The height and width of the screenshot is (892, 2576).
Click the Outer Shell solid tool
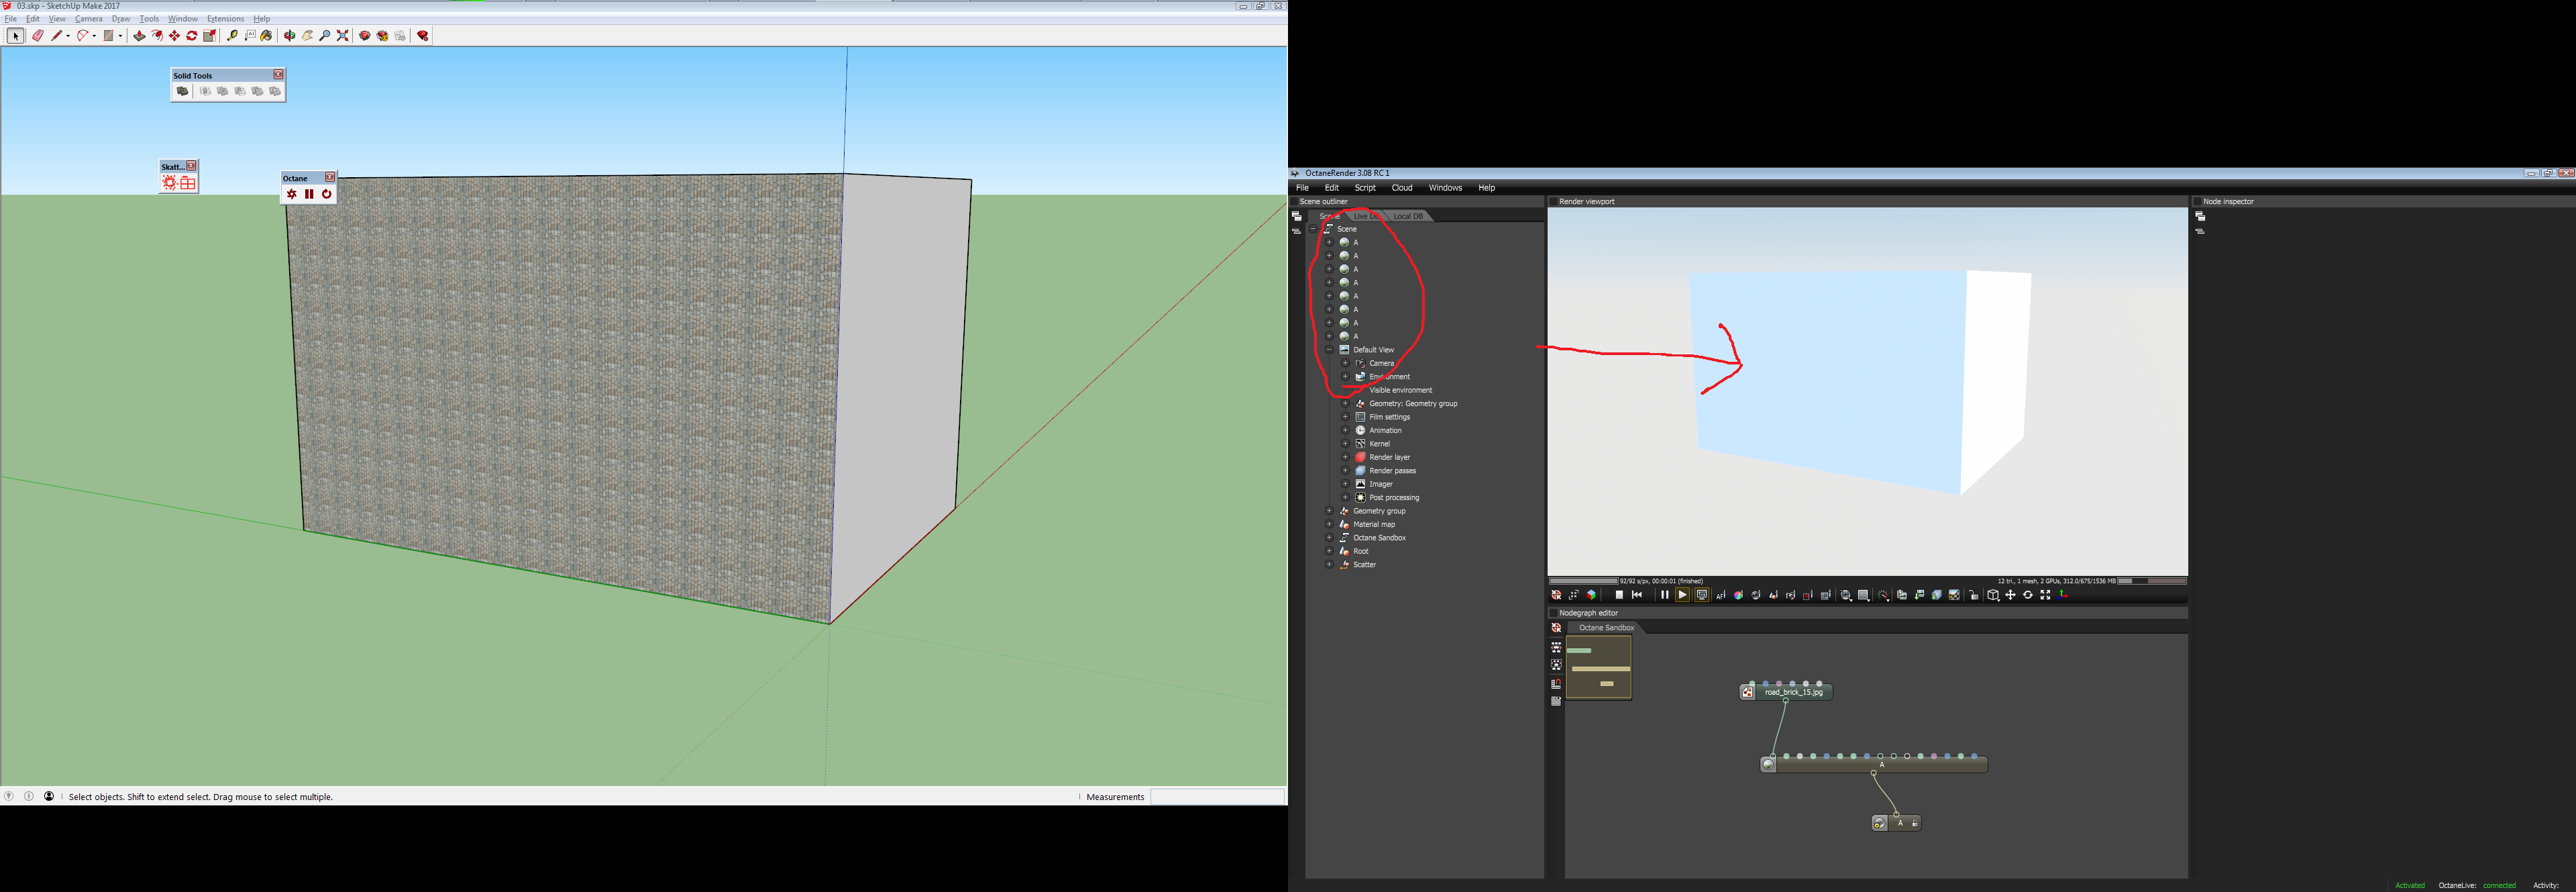(x=182, y=91)
